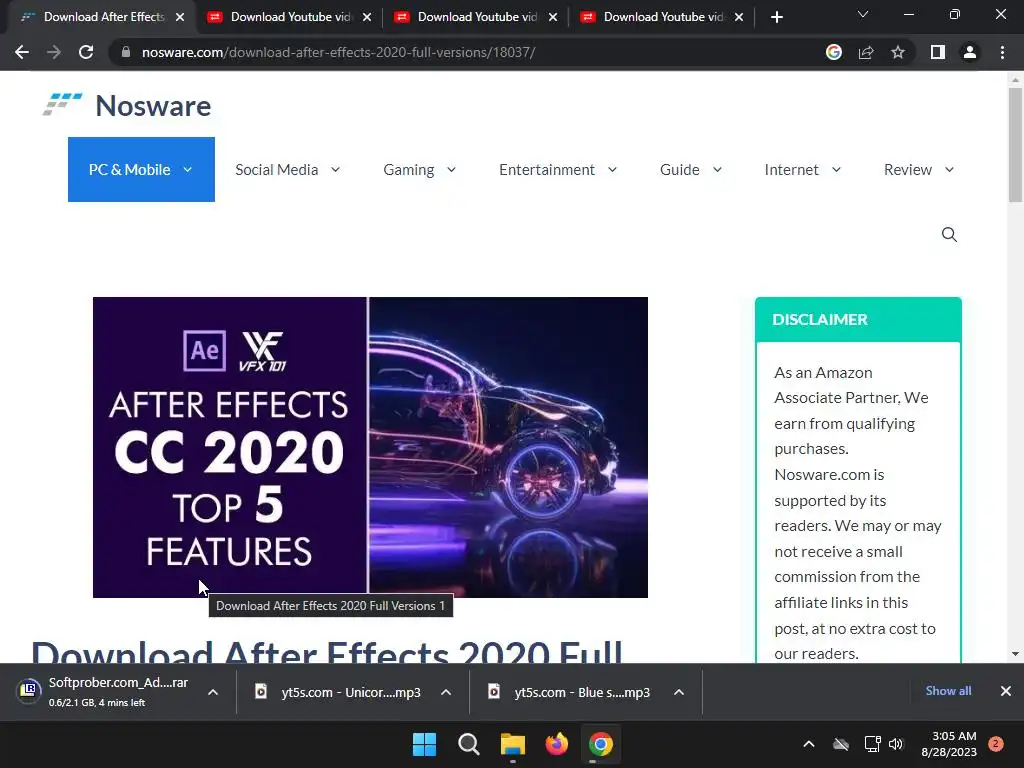Click the Download After Effects 2020 Full heading

coord(327,651)
